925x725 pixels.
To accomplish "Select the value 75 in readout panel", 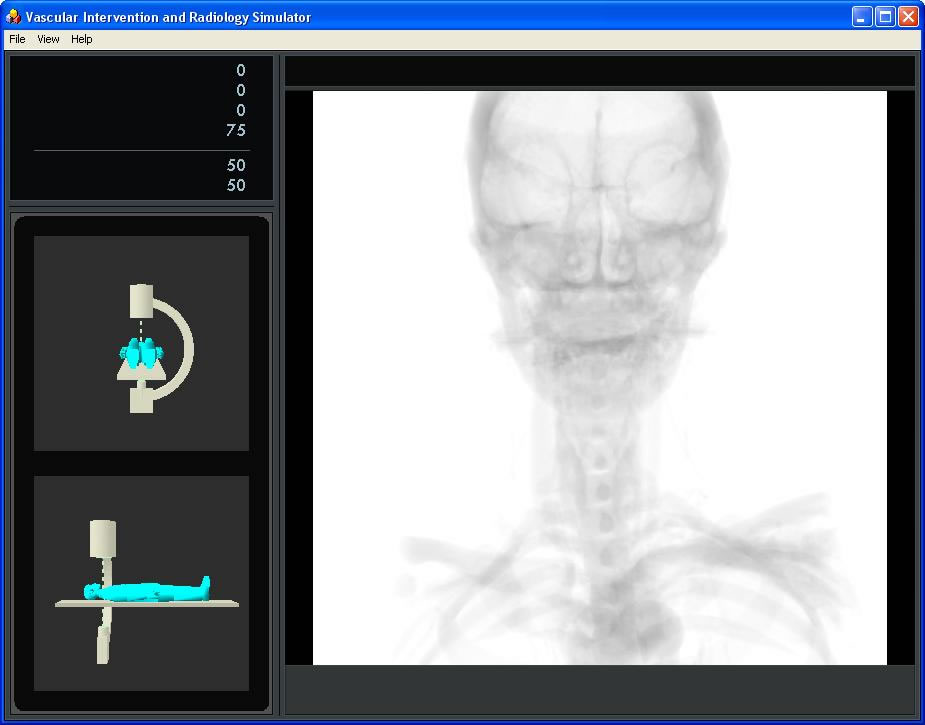I will pyautogui.click(x=235, y=130).
